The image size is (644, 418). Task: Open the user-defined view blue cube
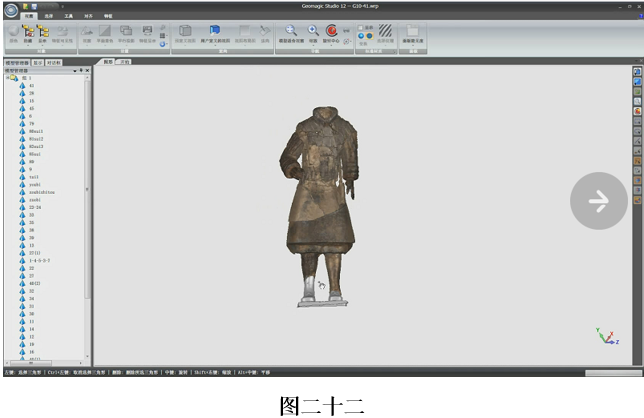[x=215, y=30]
